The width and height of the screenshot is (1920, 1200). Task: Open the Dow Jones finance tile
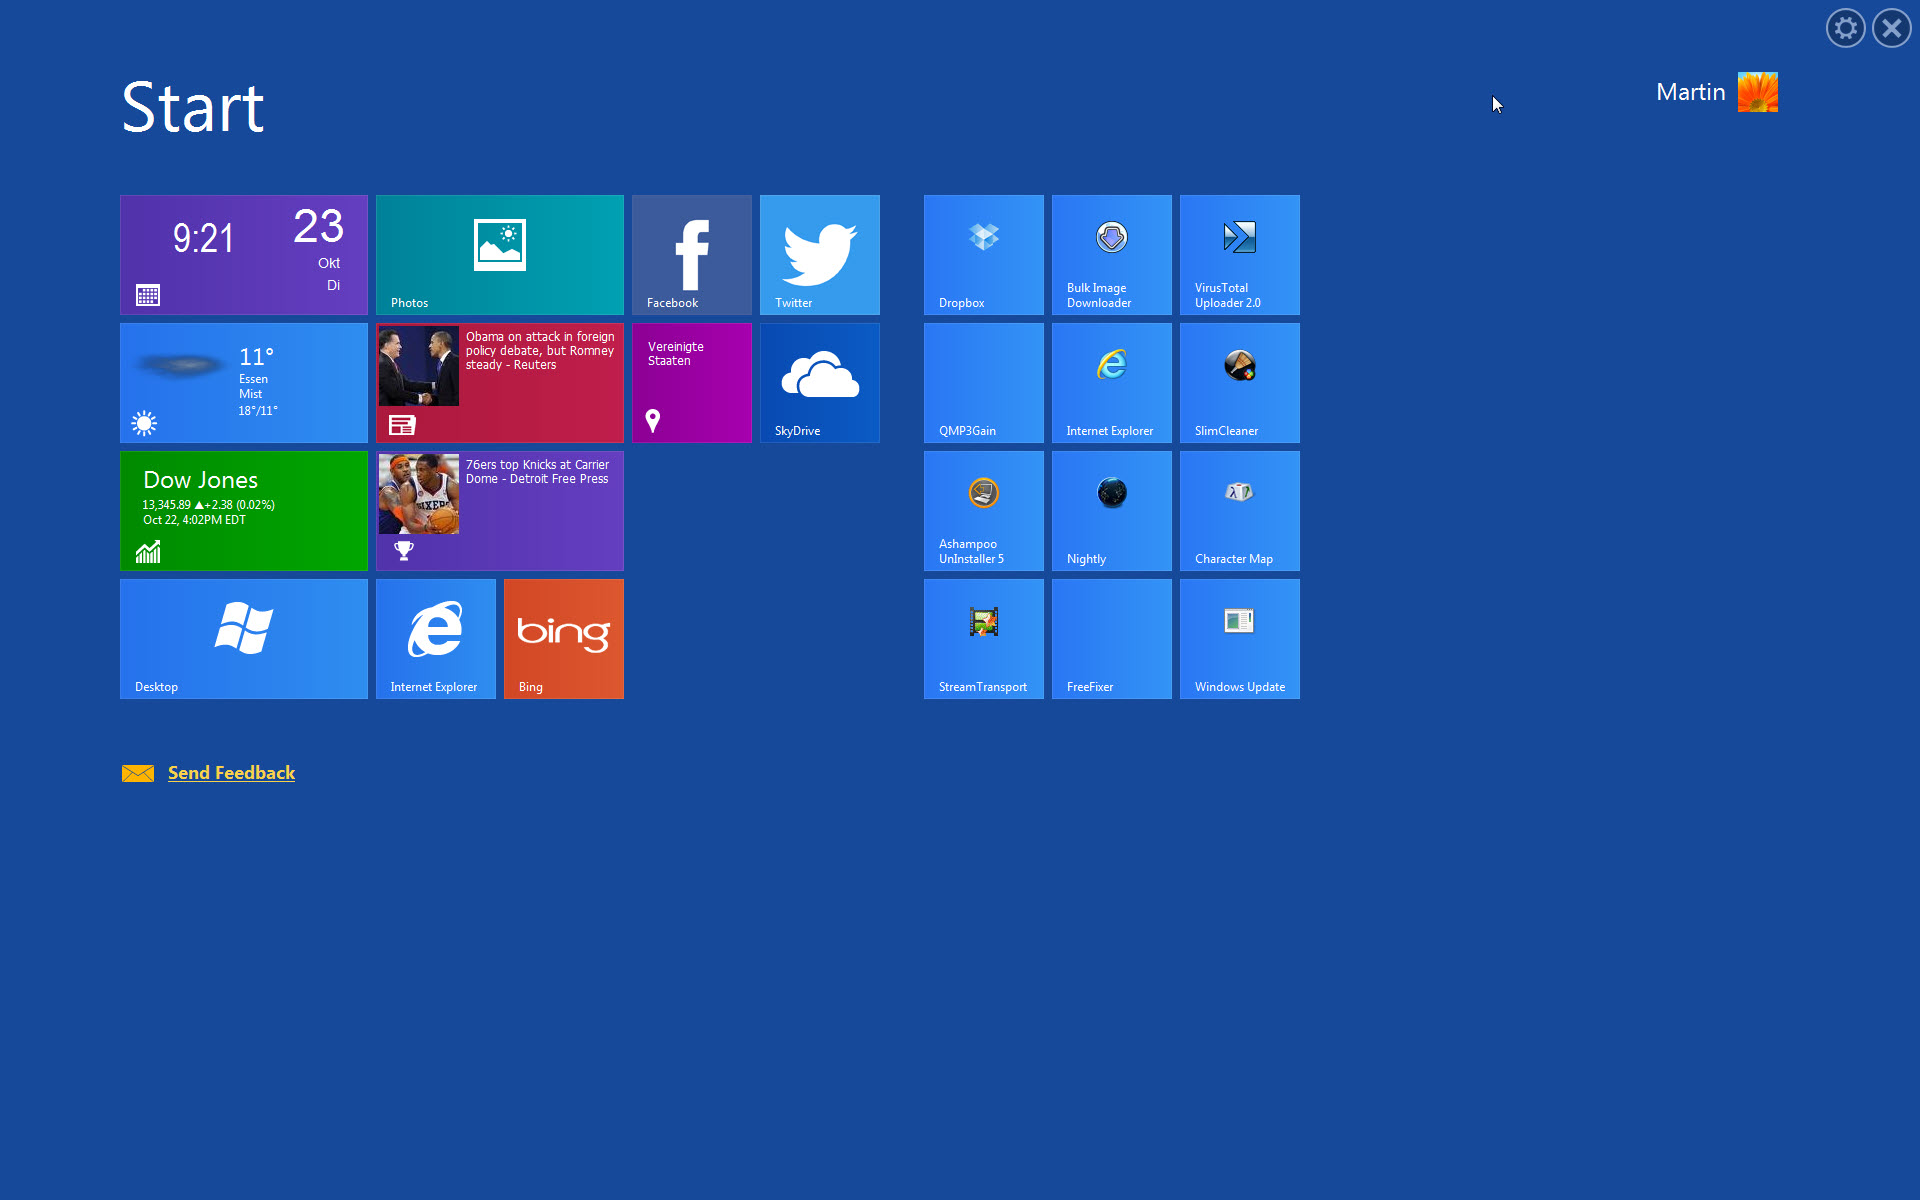coord(244,511)
